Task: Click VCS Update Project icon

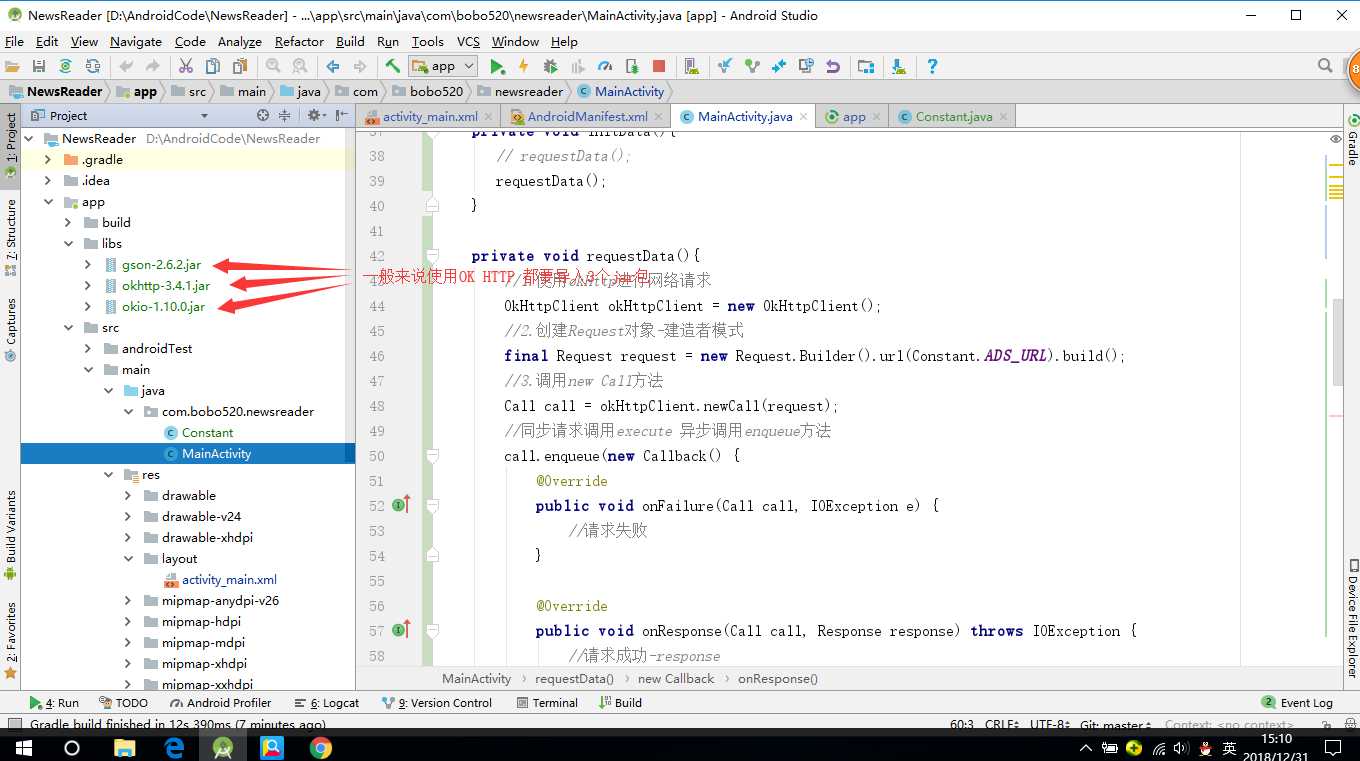Action: click(x=725, y=66)
